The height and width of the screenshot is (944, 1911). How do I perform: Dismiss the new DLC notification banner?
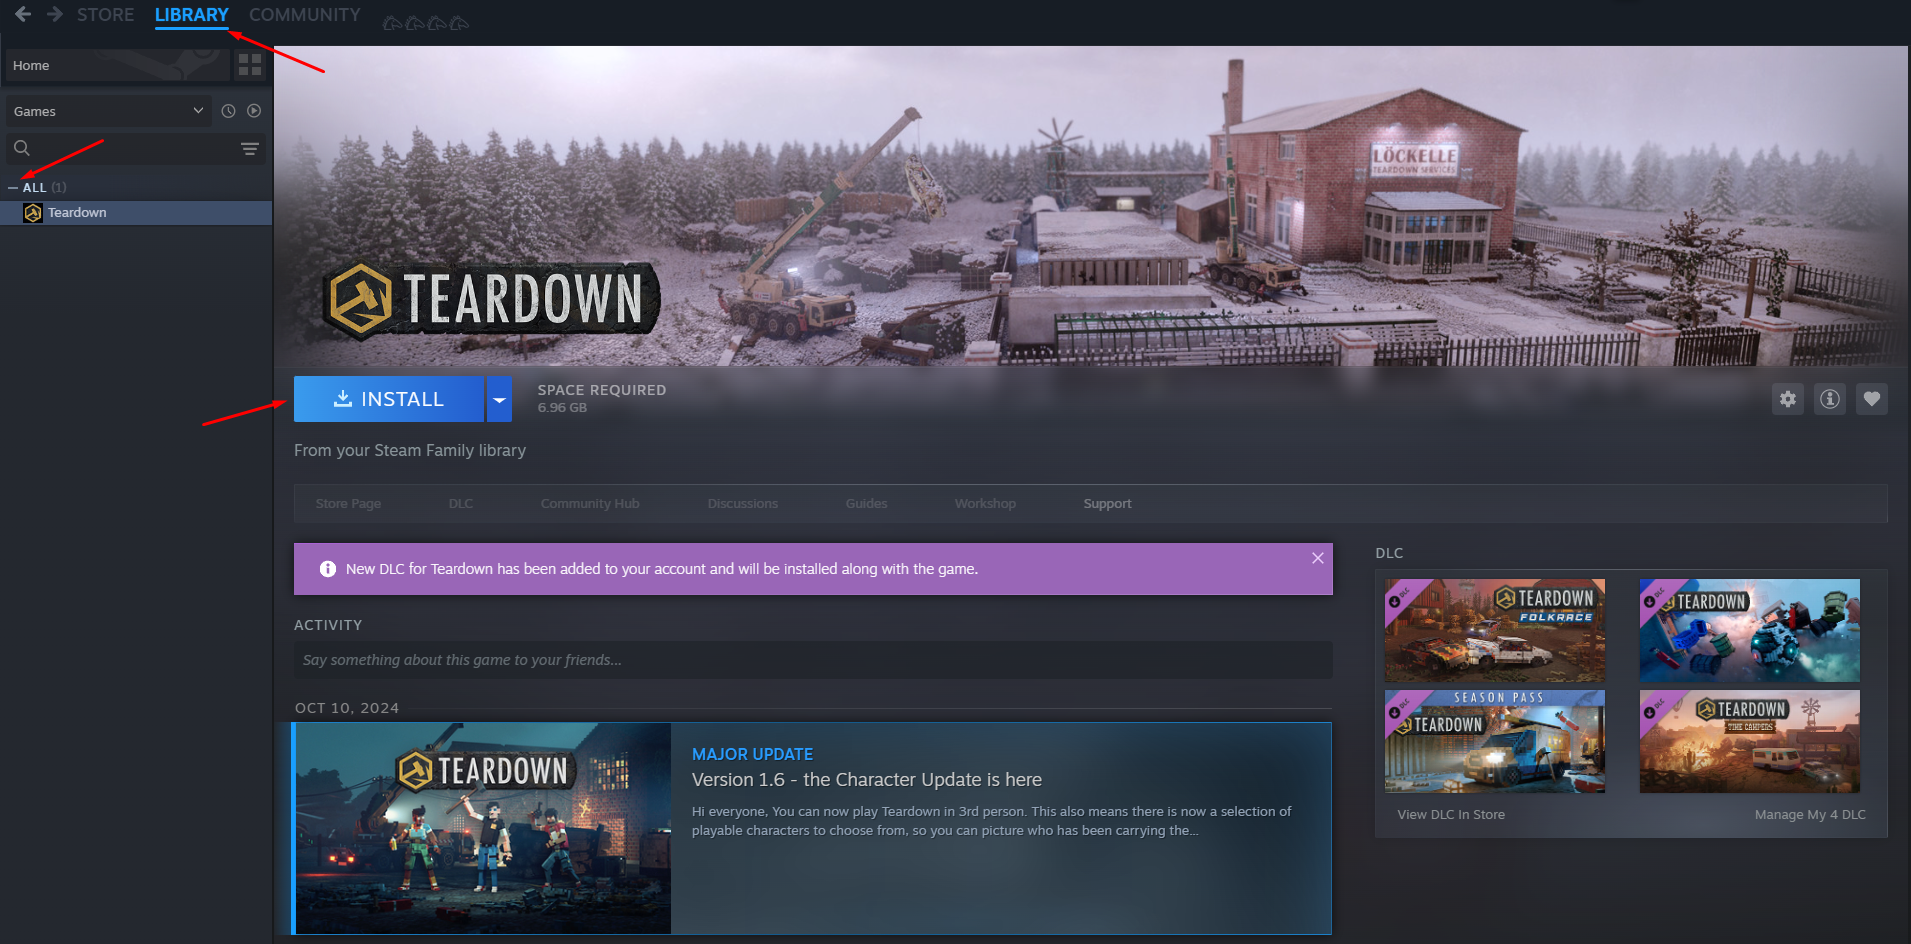pos(1317,558)
